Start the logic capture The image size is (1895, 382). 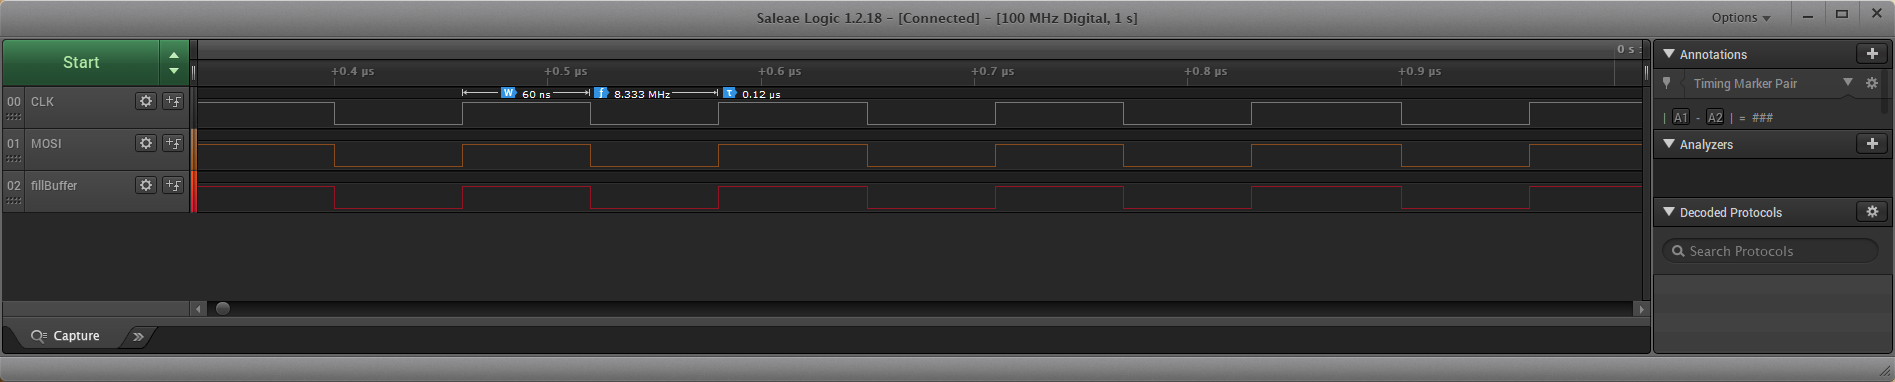click(x=81, y=62)
